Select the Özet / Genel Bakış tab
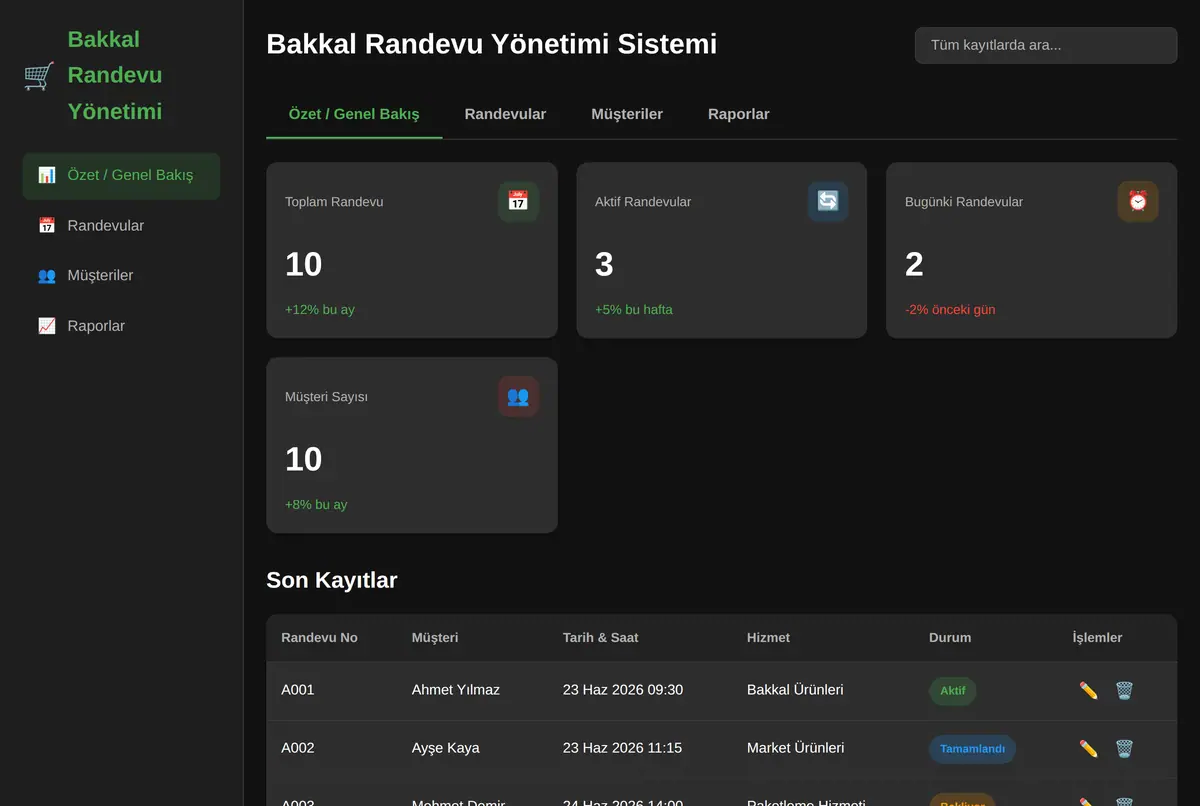The image size is (1200, 806). (354, 114)
